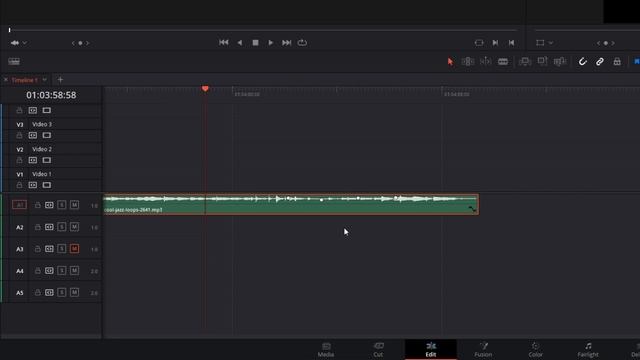640x360 pixels.
Task: Toggle timeline snapping magnet
Action: (582, 62)
